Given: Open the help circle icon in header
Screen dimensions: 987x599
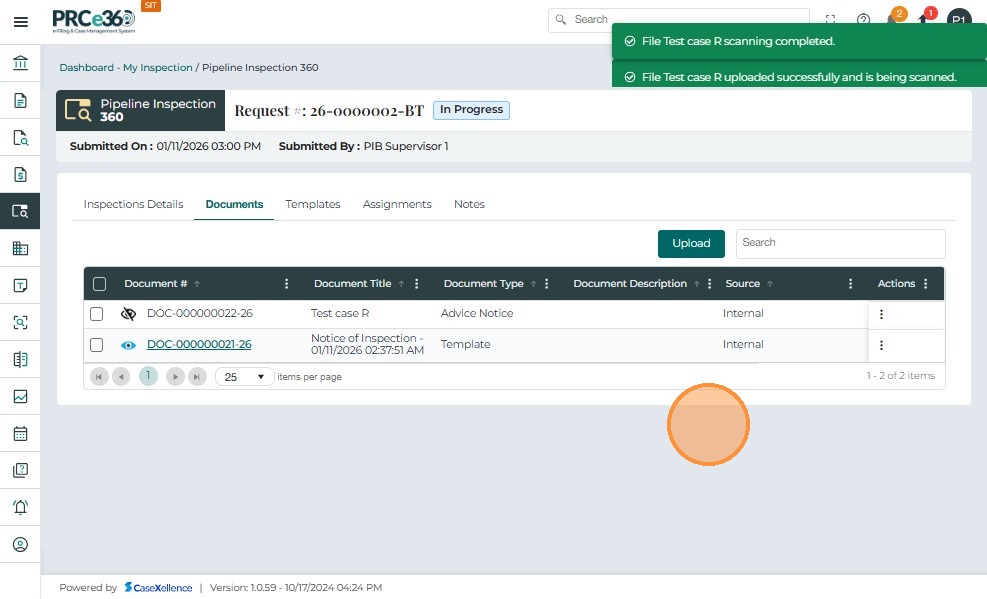Looking at the screenshot, I should point(863,20).
